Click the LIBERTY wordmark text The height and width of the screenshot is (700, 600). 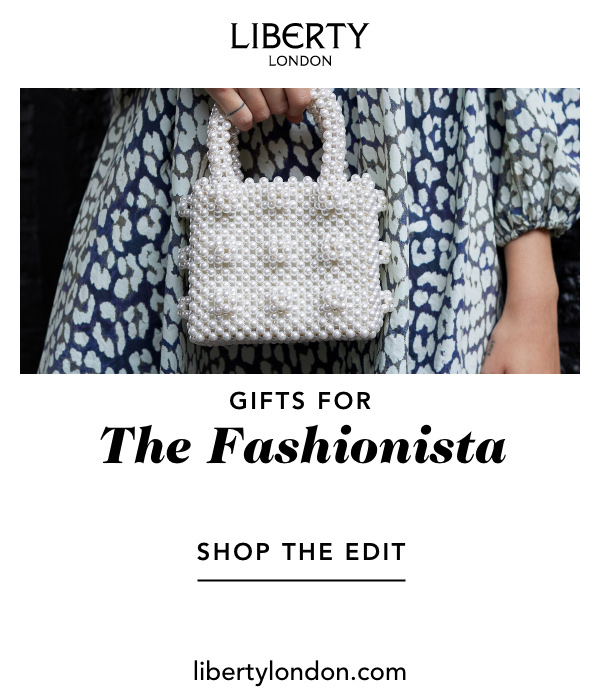(300, 36)
